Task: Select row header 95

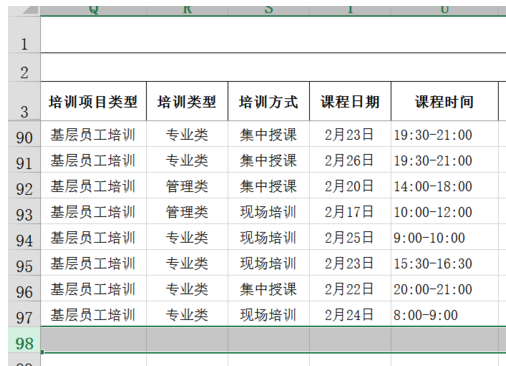Action: pyautogui.click(x=24, y=262)
